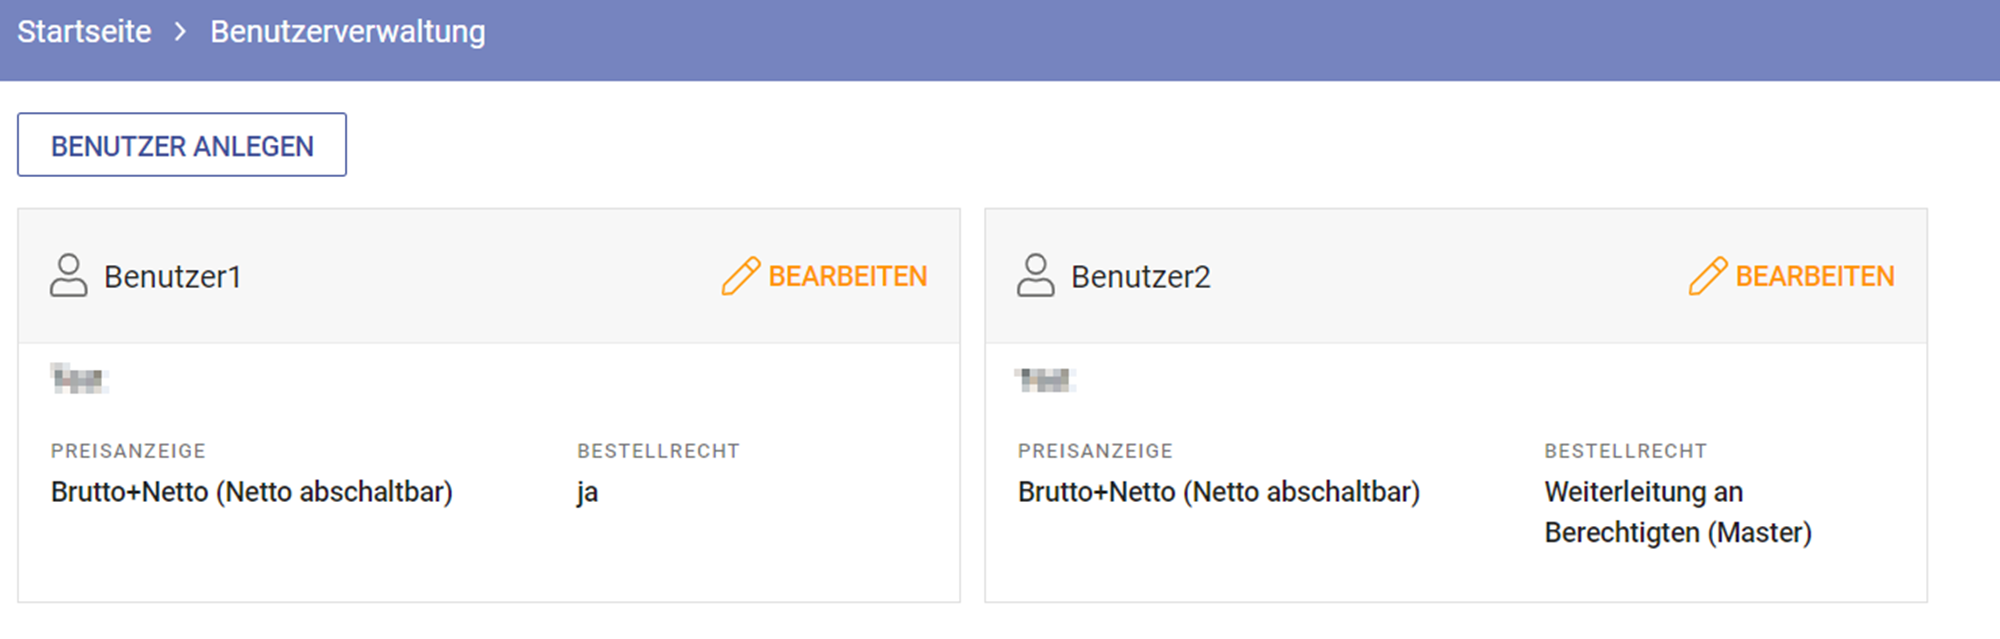Click the blurred text under Benutzer1
Viewport: 2000px width, 639px height.
(x=78, y=379)
